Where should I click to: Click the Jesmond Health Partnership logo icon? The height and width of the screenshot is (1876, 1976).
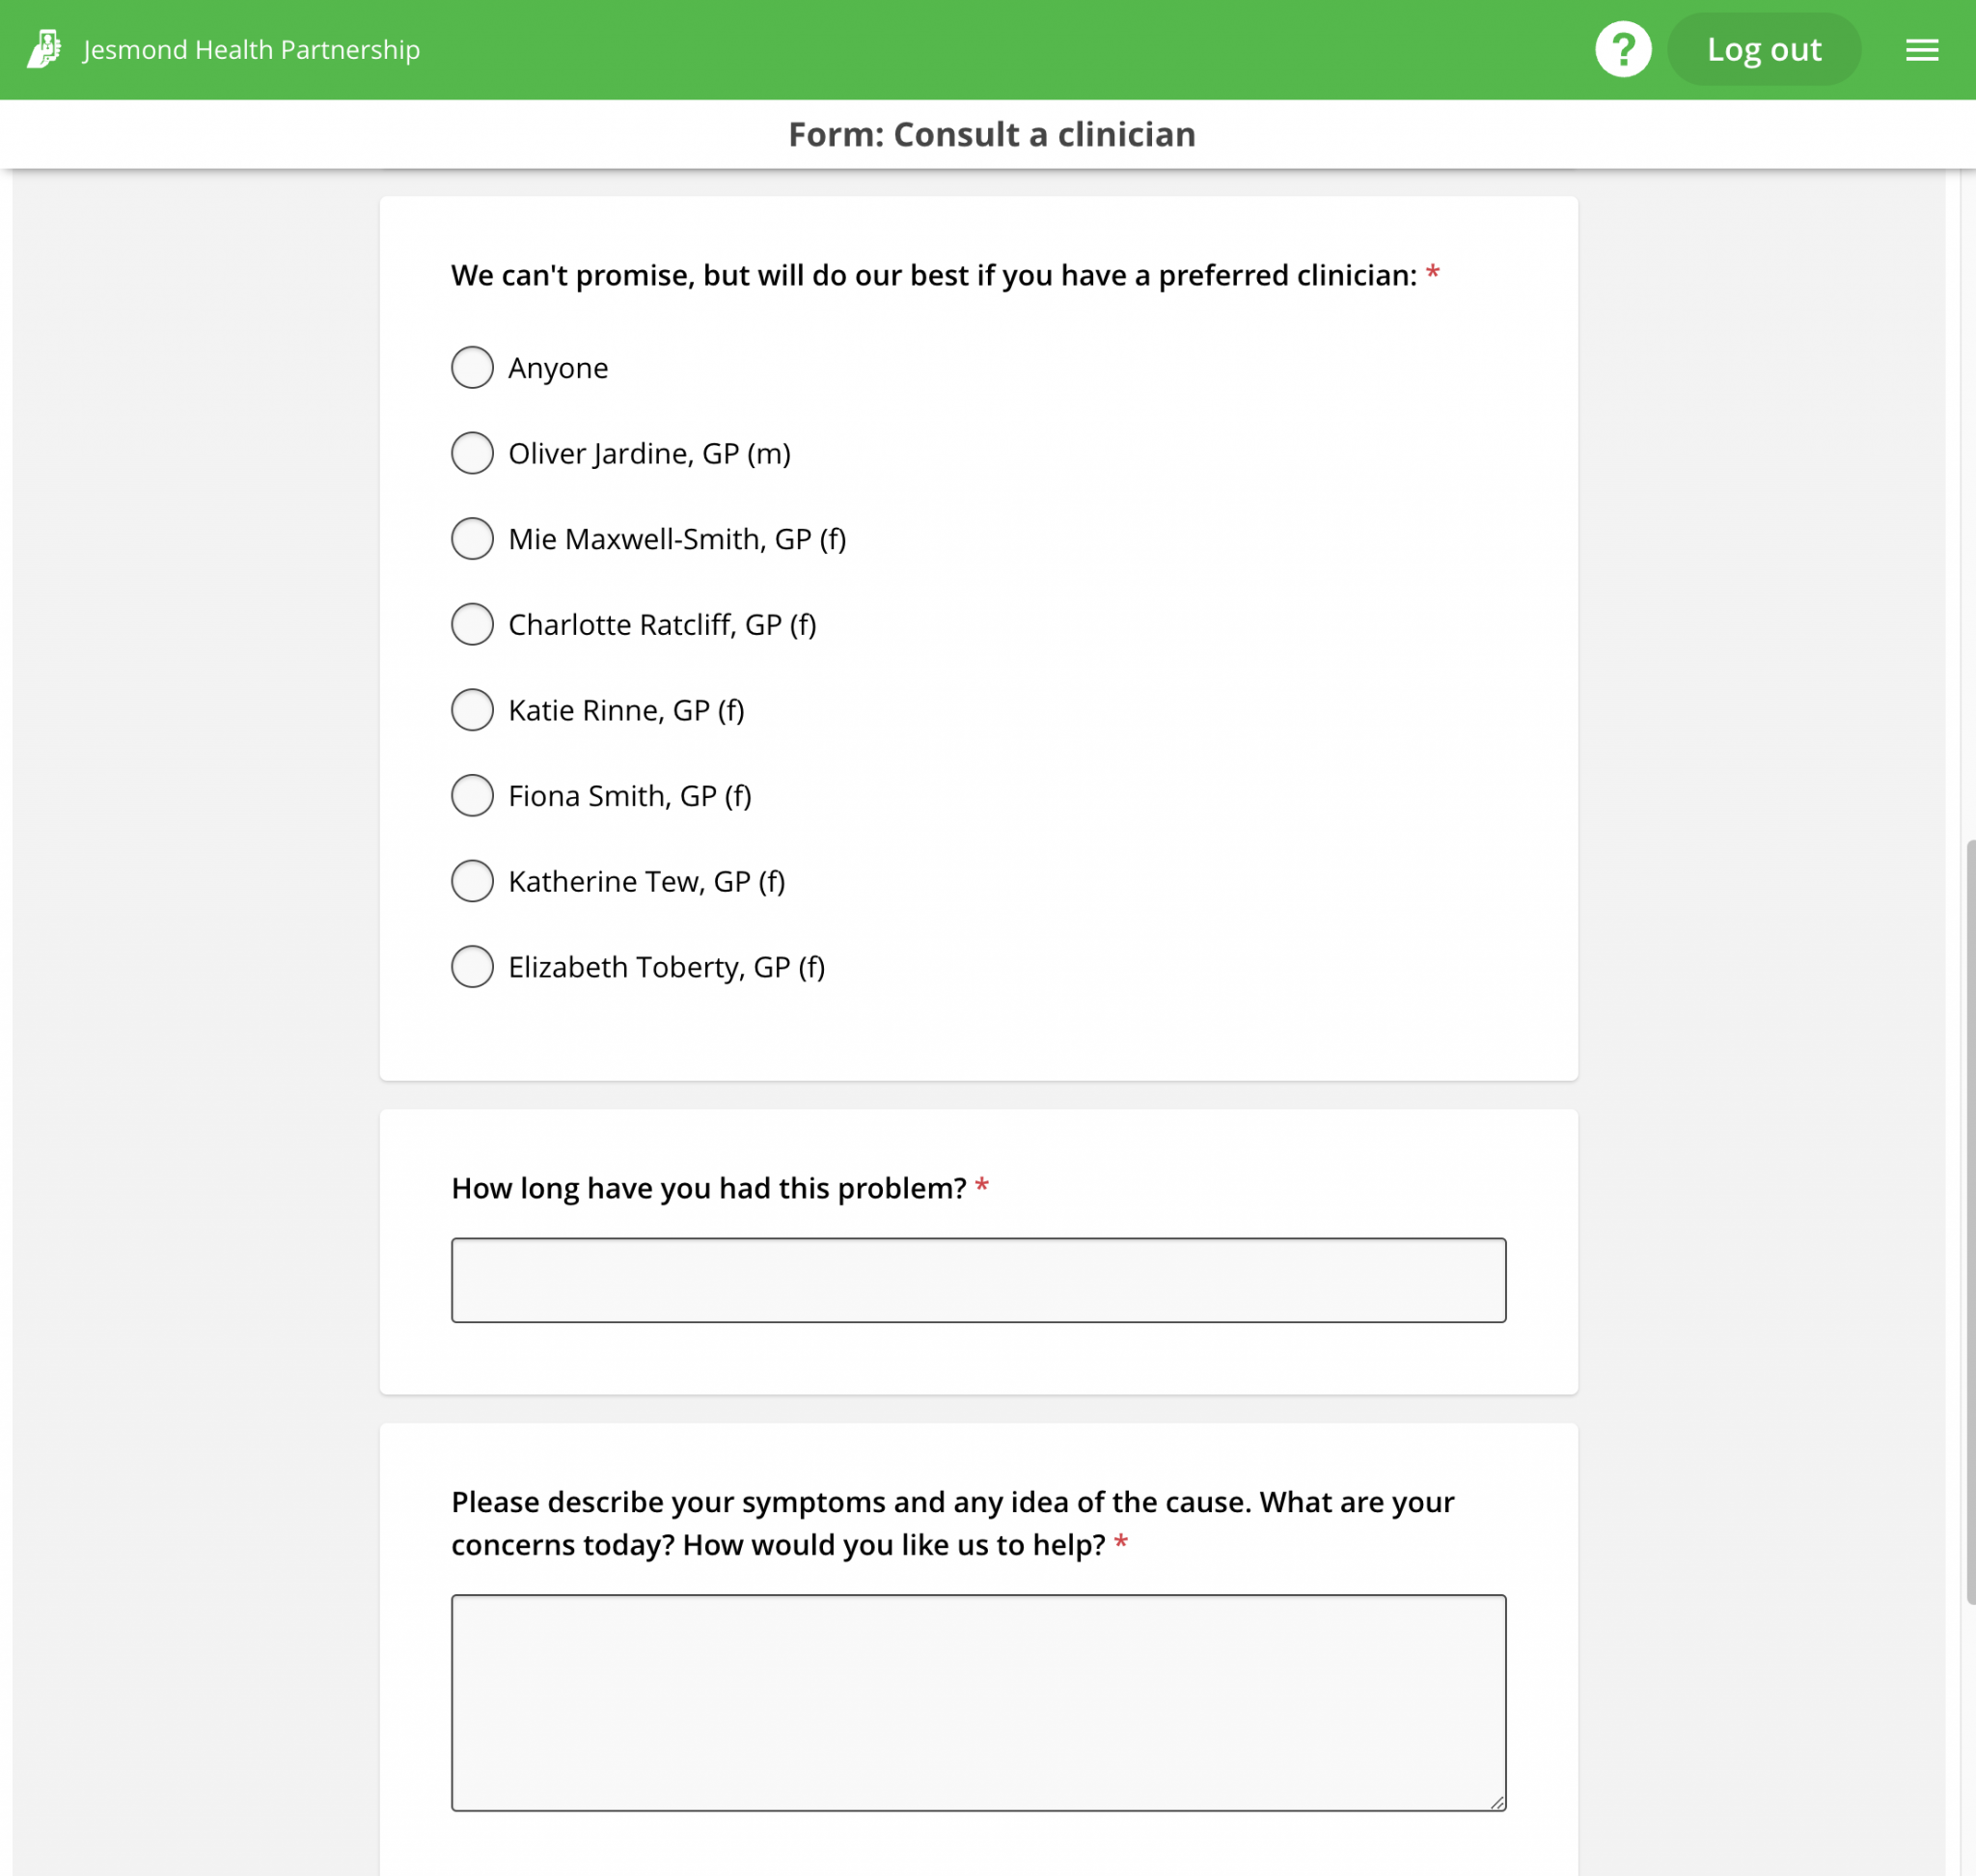coord(46,48)
